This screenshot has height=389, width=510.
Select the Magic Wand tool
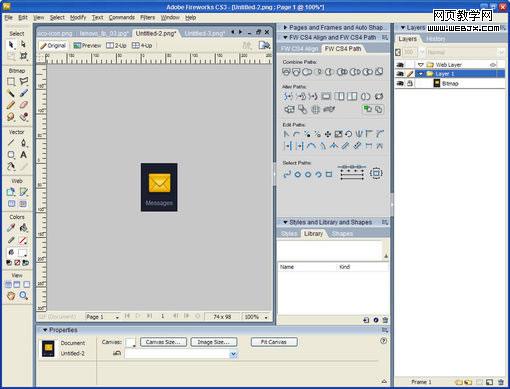click(x=11, y=93)
